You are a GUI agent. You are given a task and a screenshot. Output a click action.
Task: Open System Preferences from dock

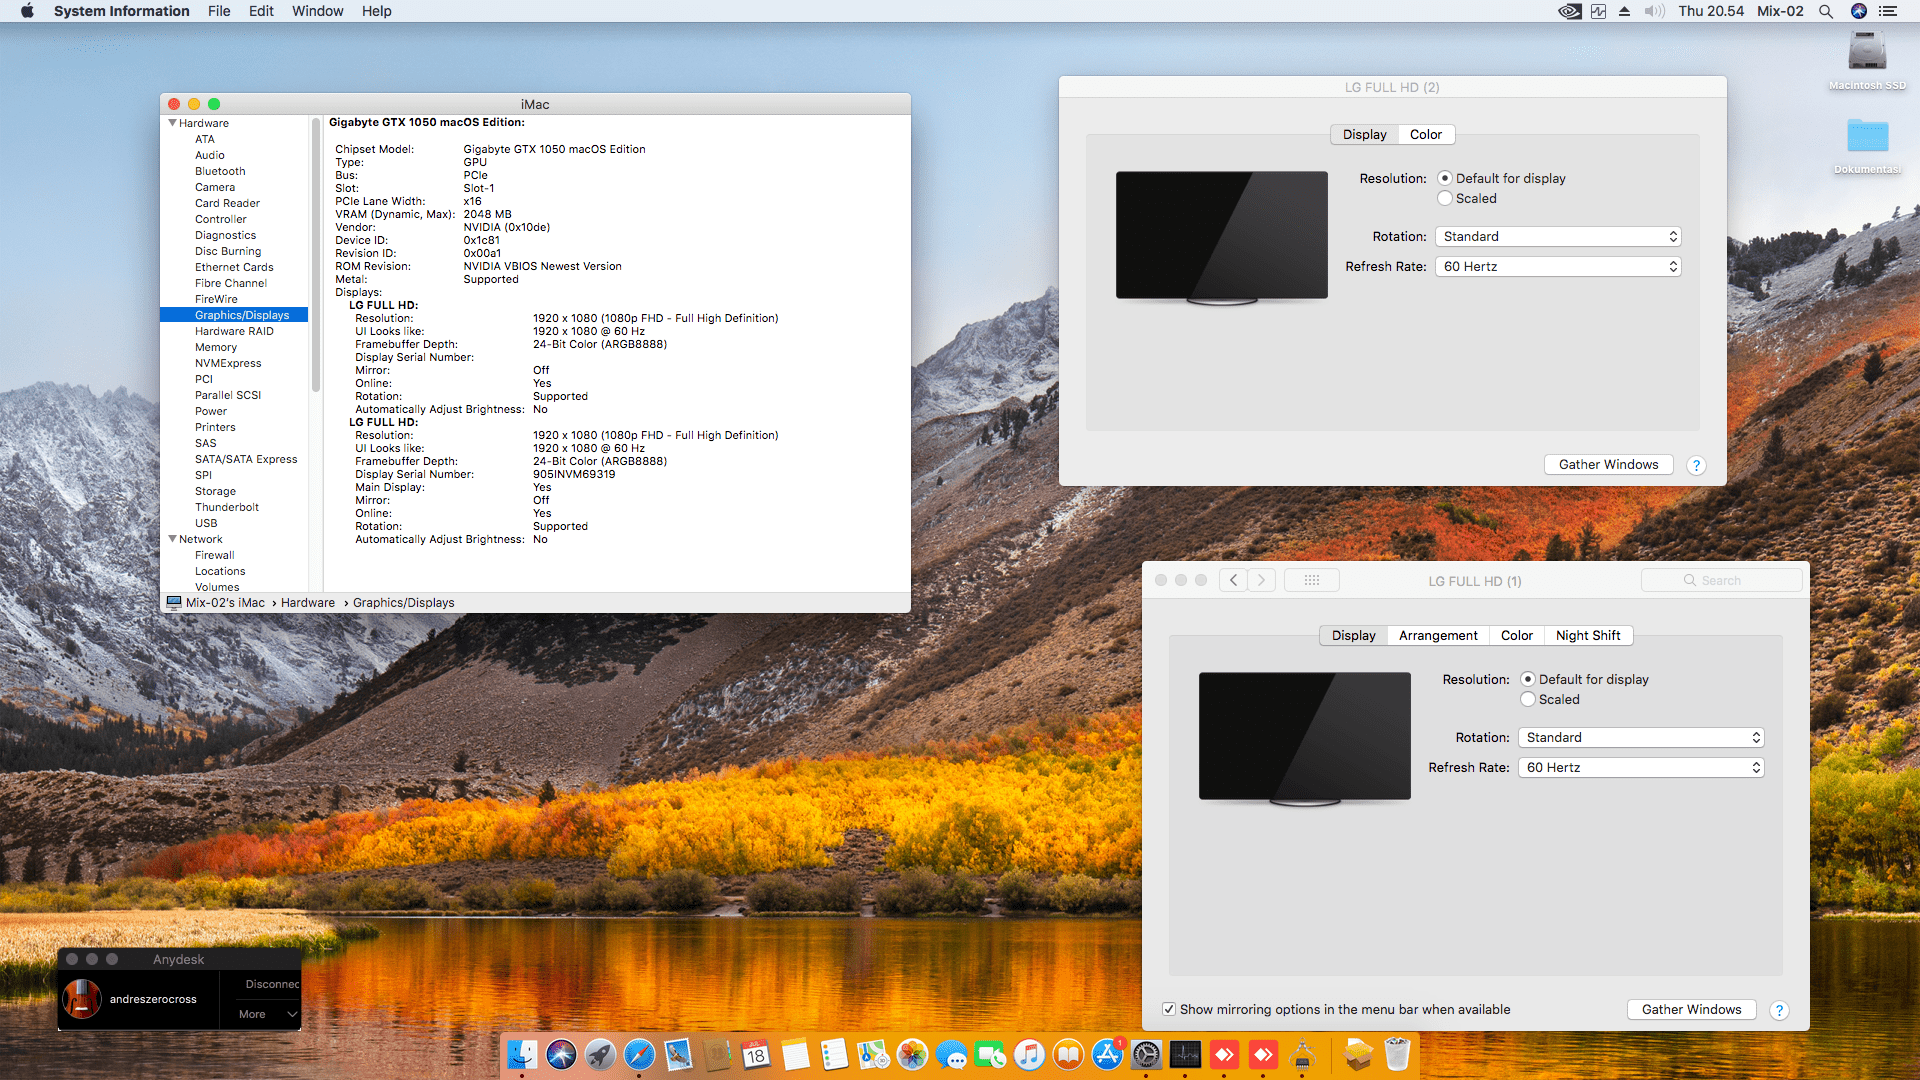pyautogui.click(x=1146, y=1054)
